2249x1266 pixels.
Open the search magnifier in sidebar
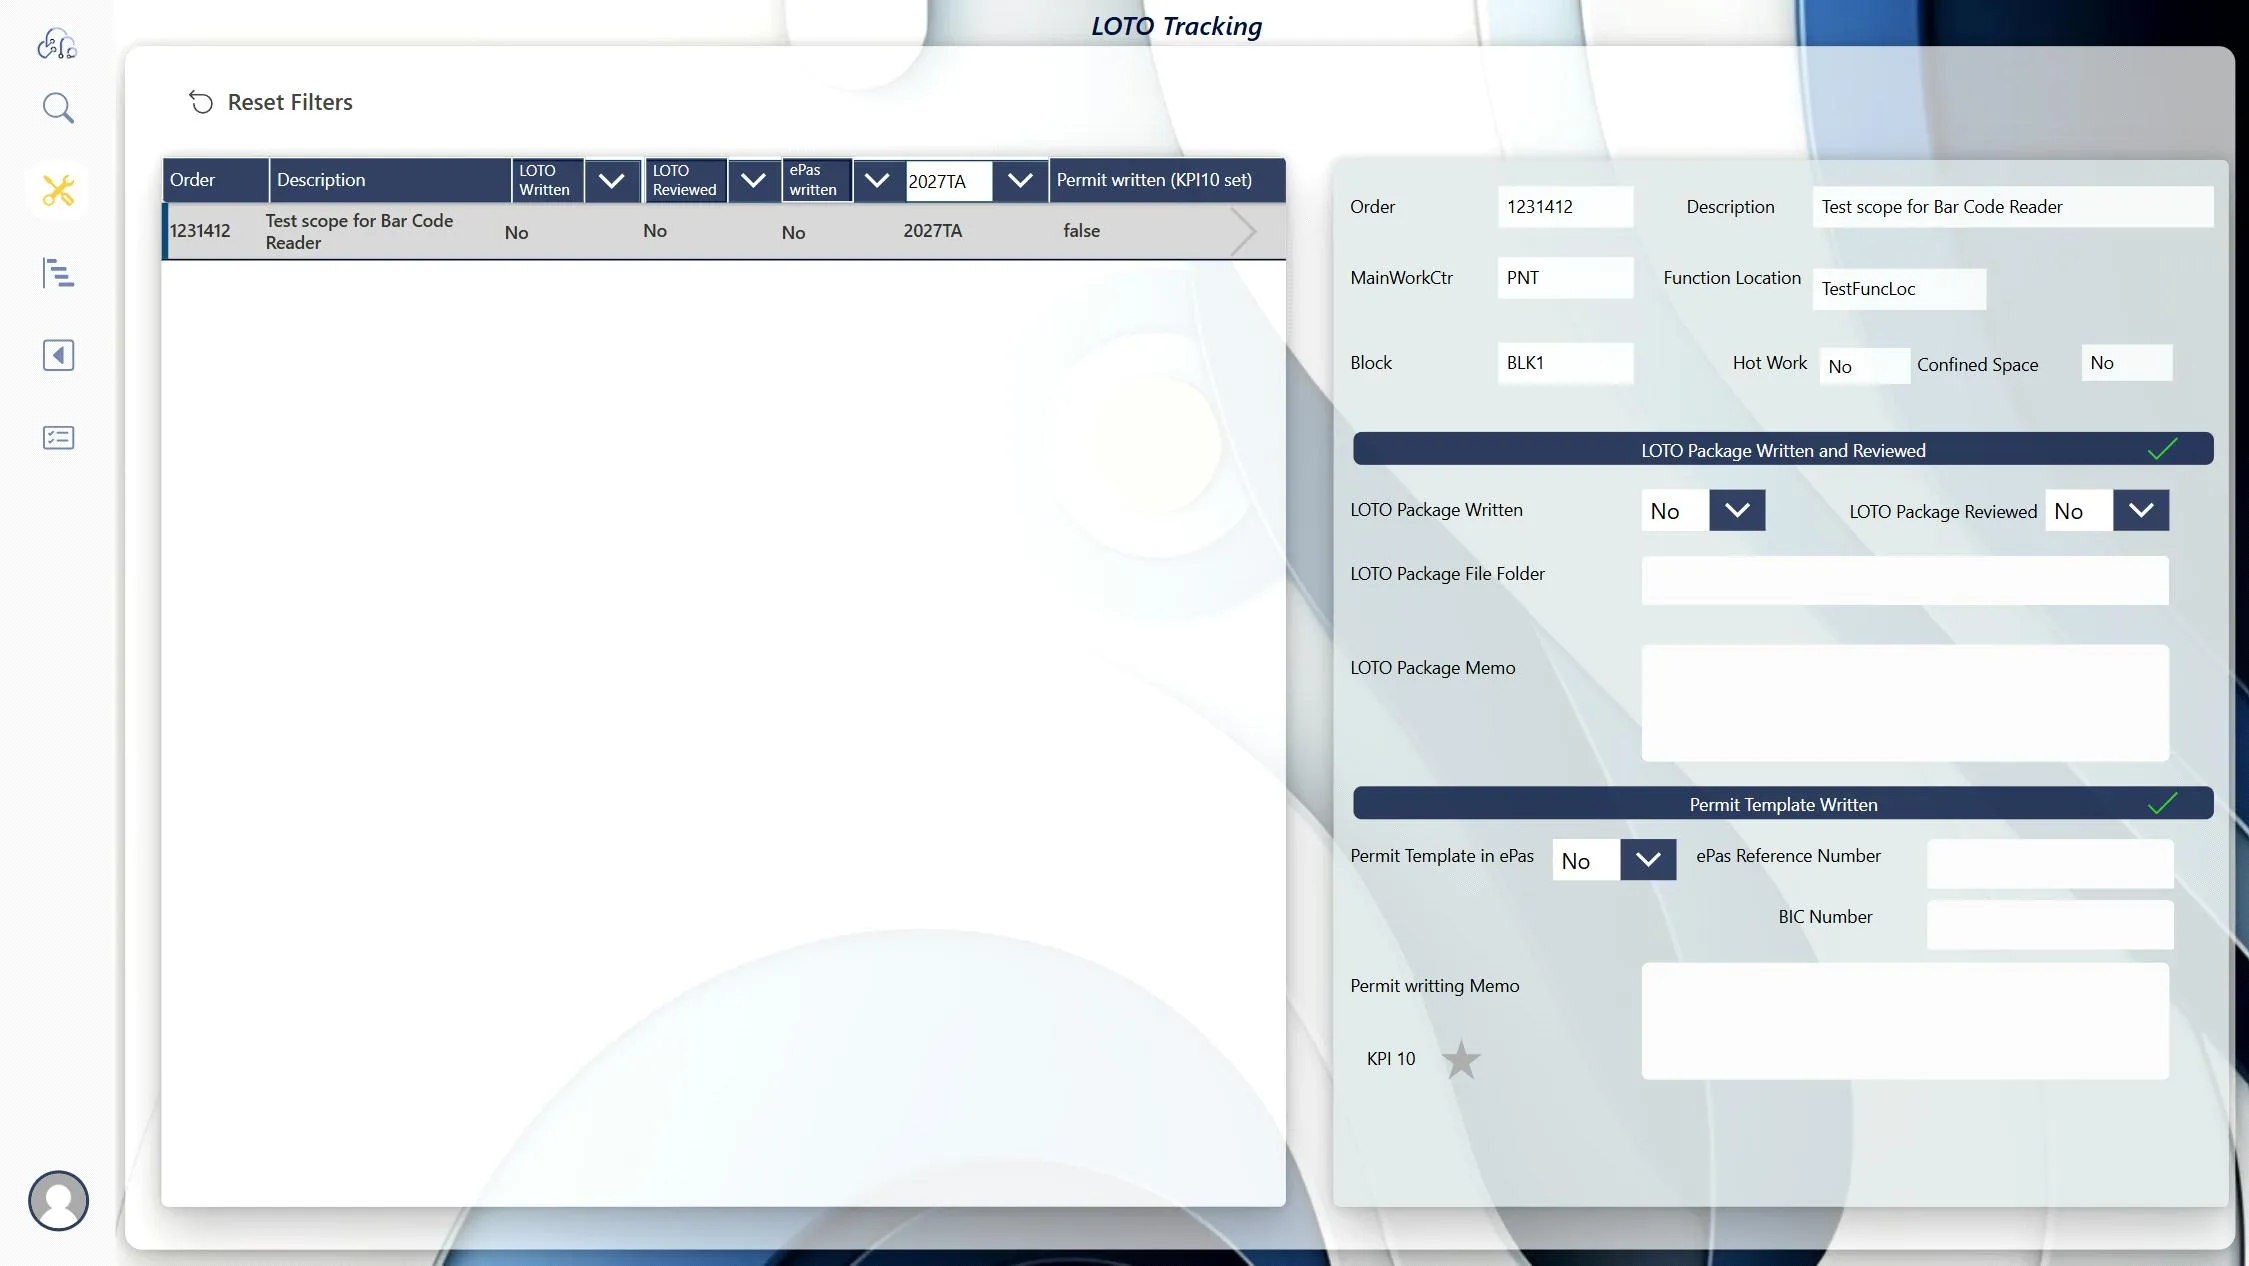coord(58,108)
